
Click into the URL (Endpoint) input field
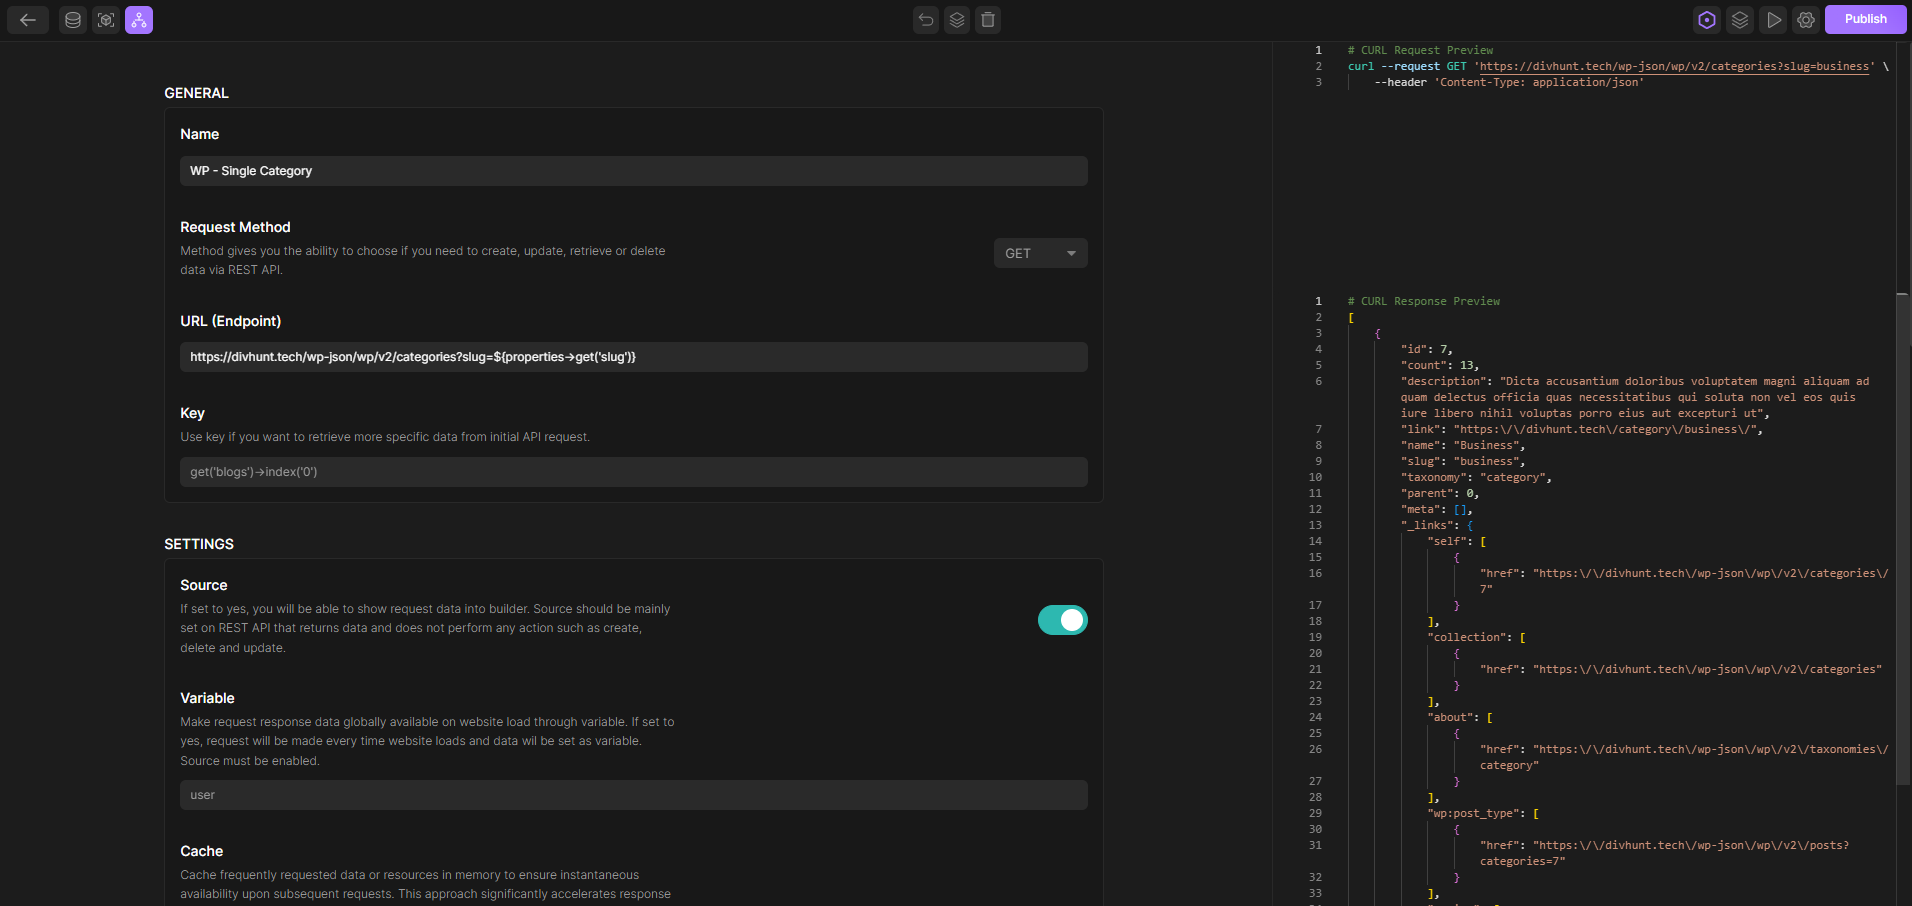(x=633, y=357)
